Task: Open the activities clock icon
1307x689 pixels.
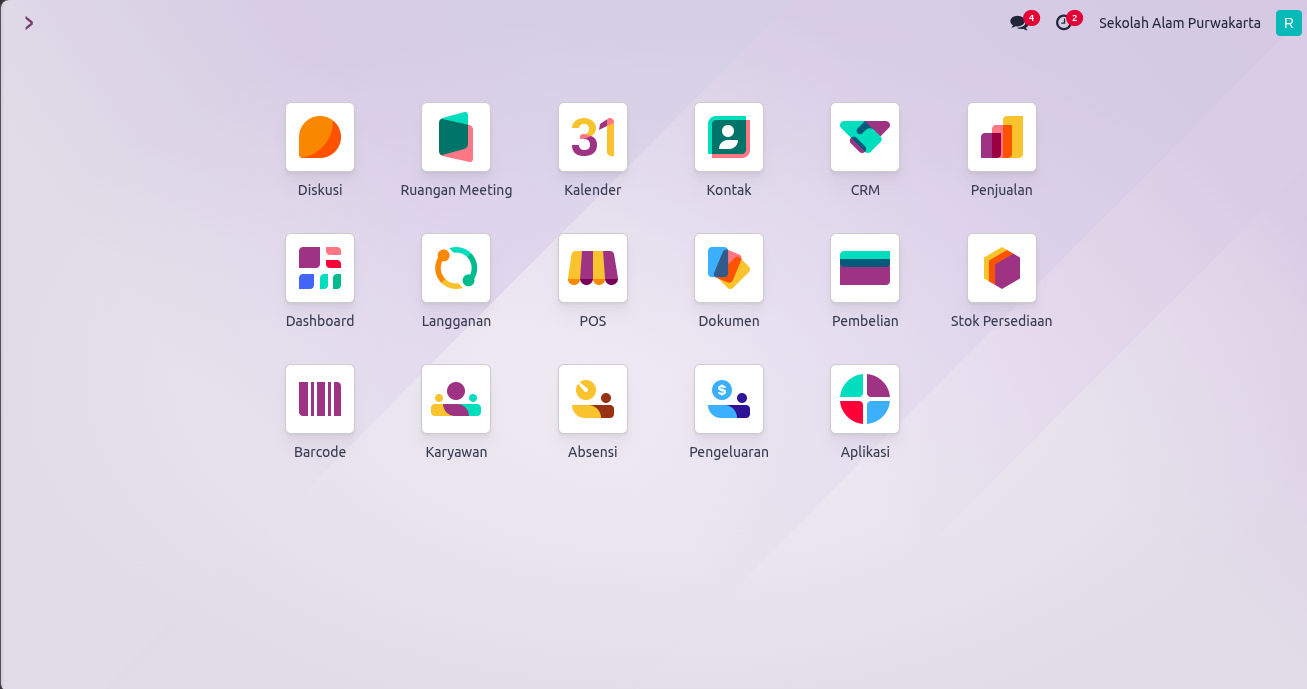Action: [1063, 23]
